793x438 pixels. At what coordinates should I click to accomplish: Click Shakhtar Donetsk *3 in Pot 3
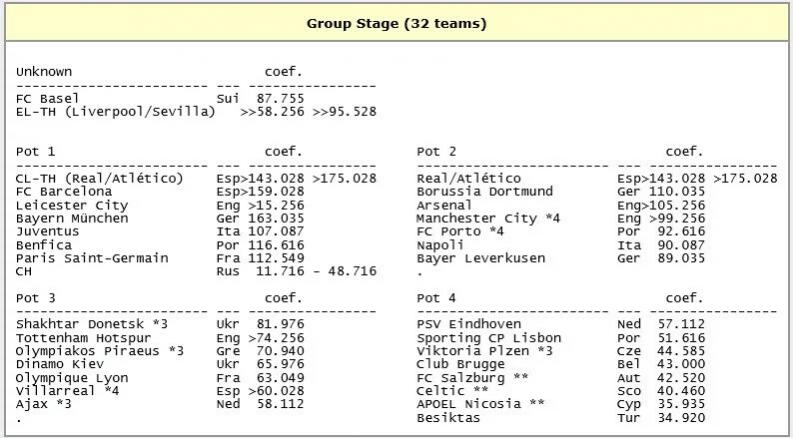point(100,324)
